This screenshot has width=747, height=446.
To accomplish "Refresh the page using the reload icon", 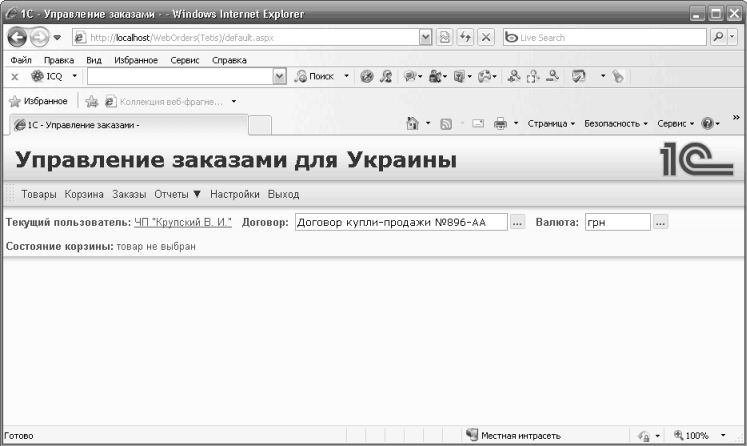I will click(465, 37).
